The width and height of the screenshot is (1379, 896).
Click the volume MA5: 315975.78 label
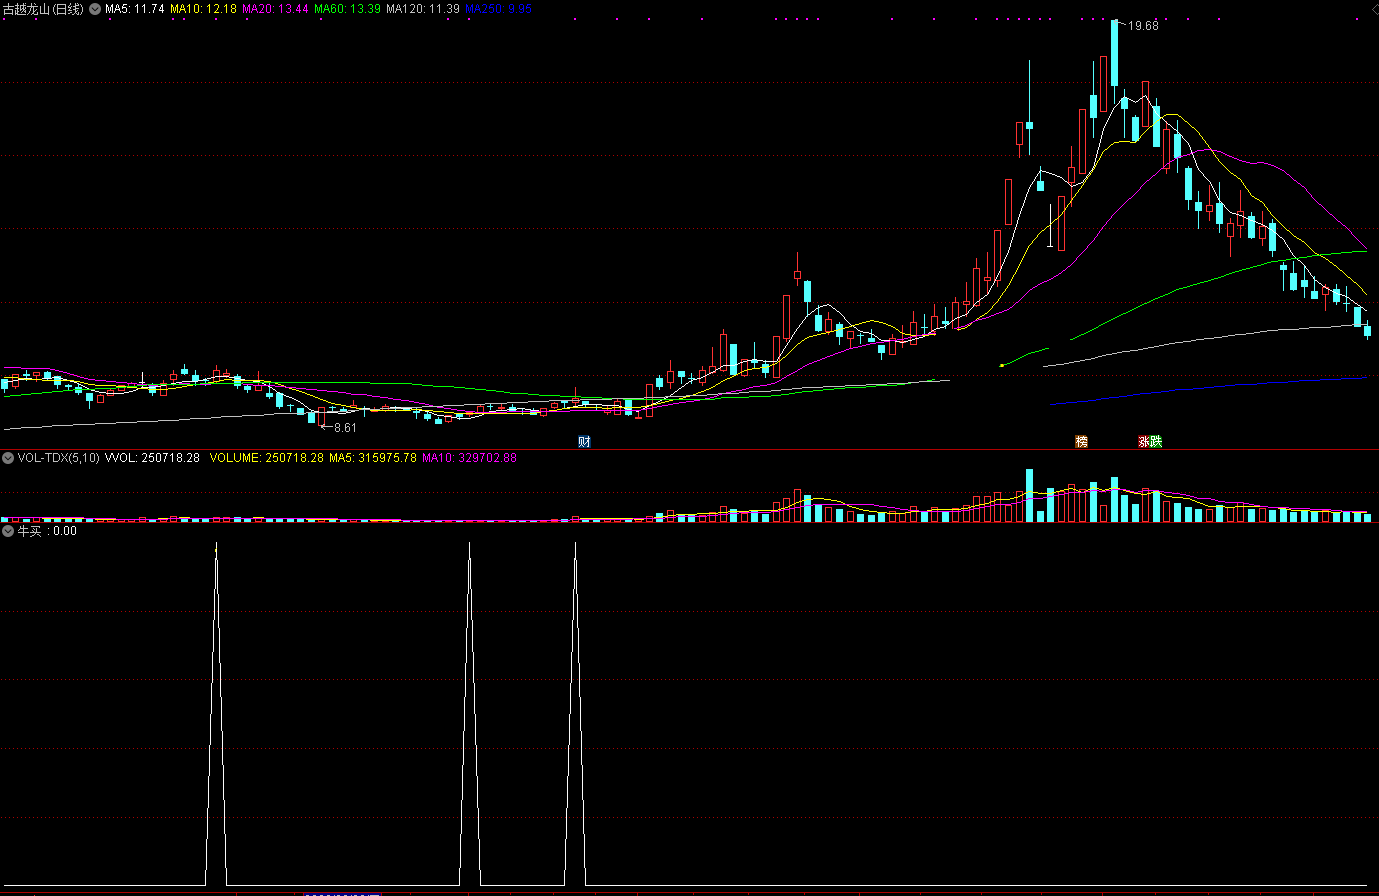373,458
